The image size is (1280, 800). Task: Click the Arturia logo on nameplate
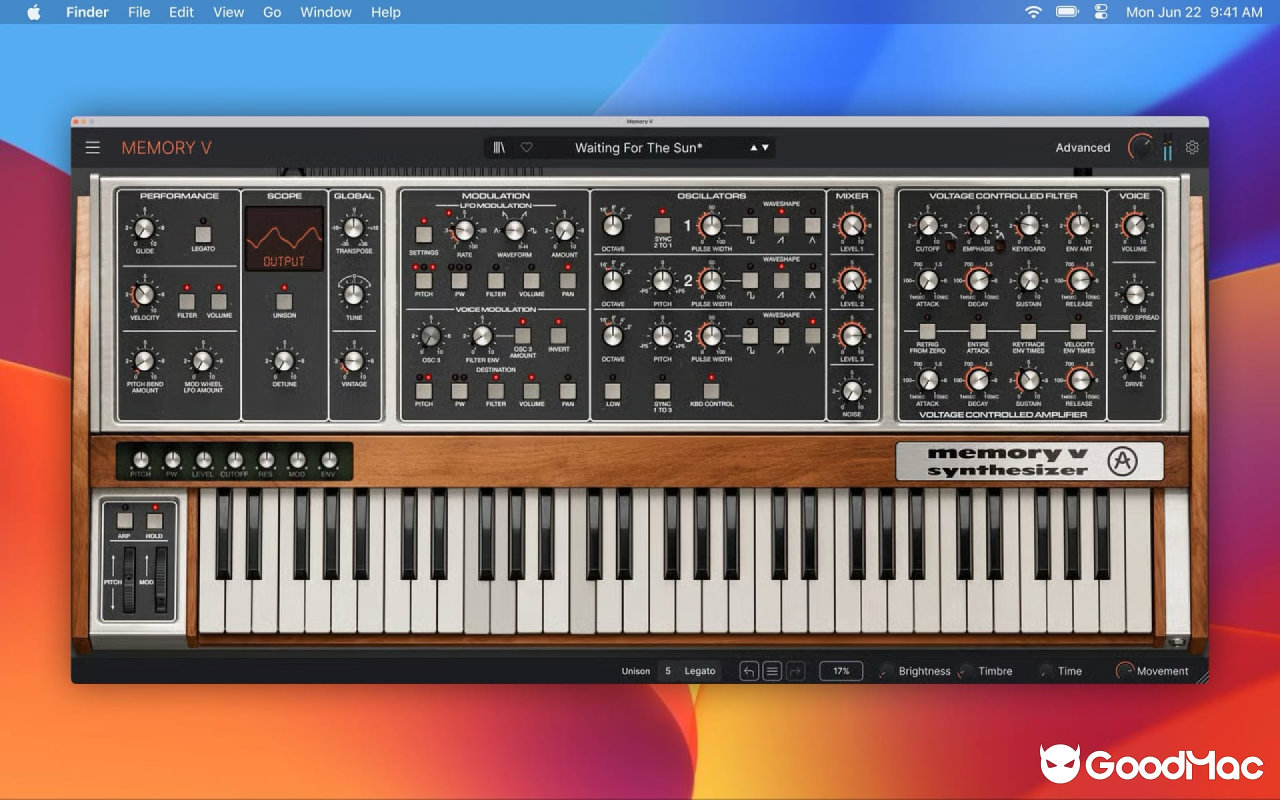pyautogui.click(x=1123, y=461)
